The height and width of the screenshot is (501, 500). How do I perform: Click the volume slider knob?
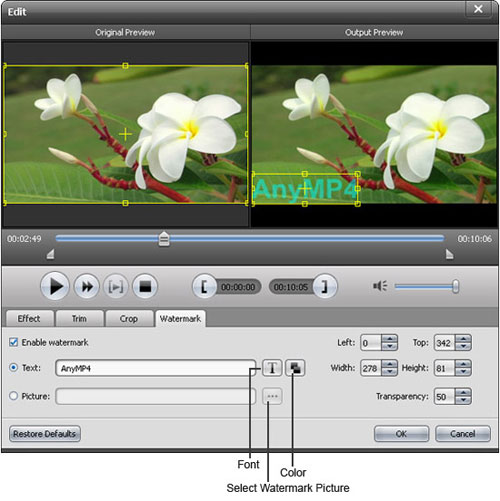point(455,286)
